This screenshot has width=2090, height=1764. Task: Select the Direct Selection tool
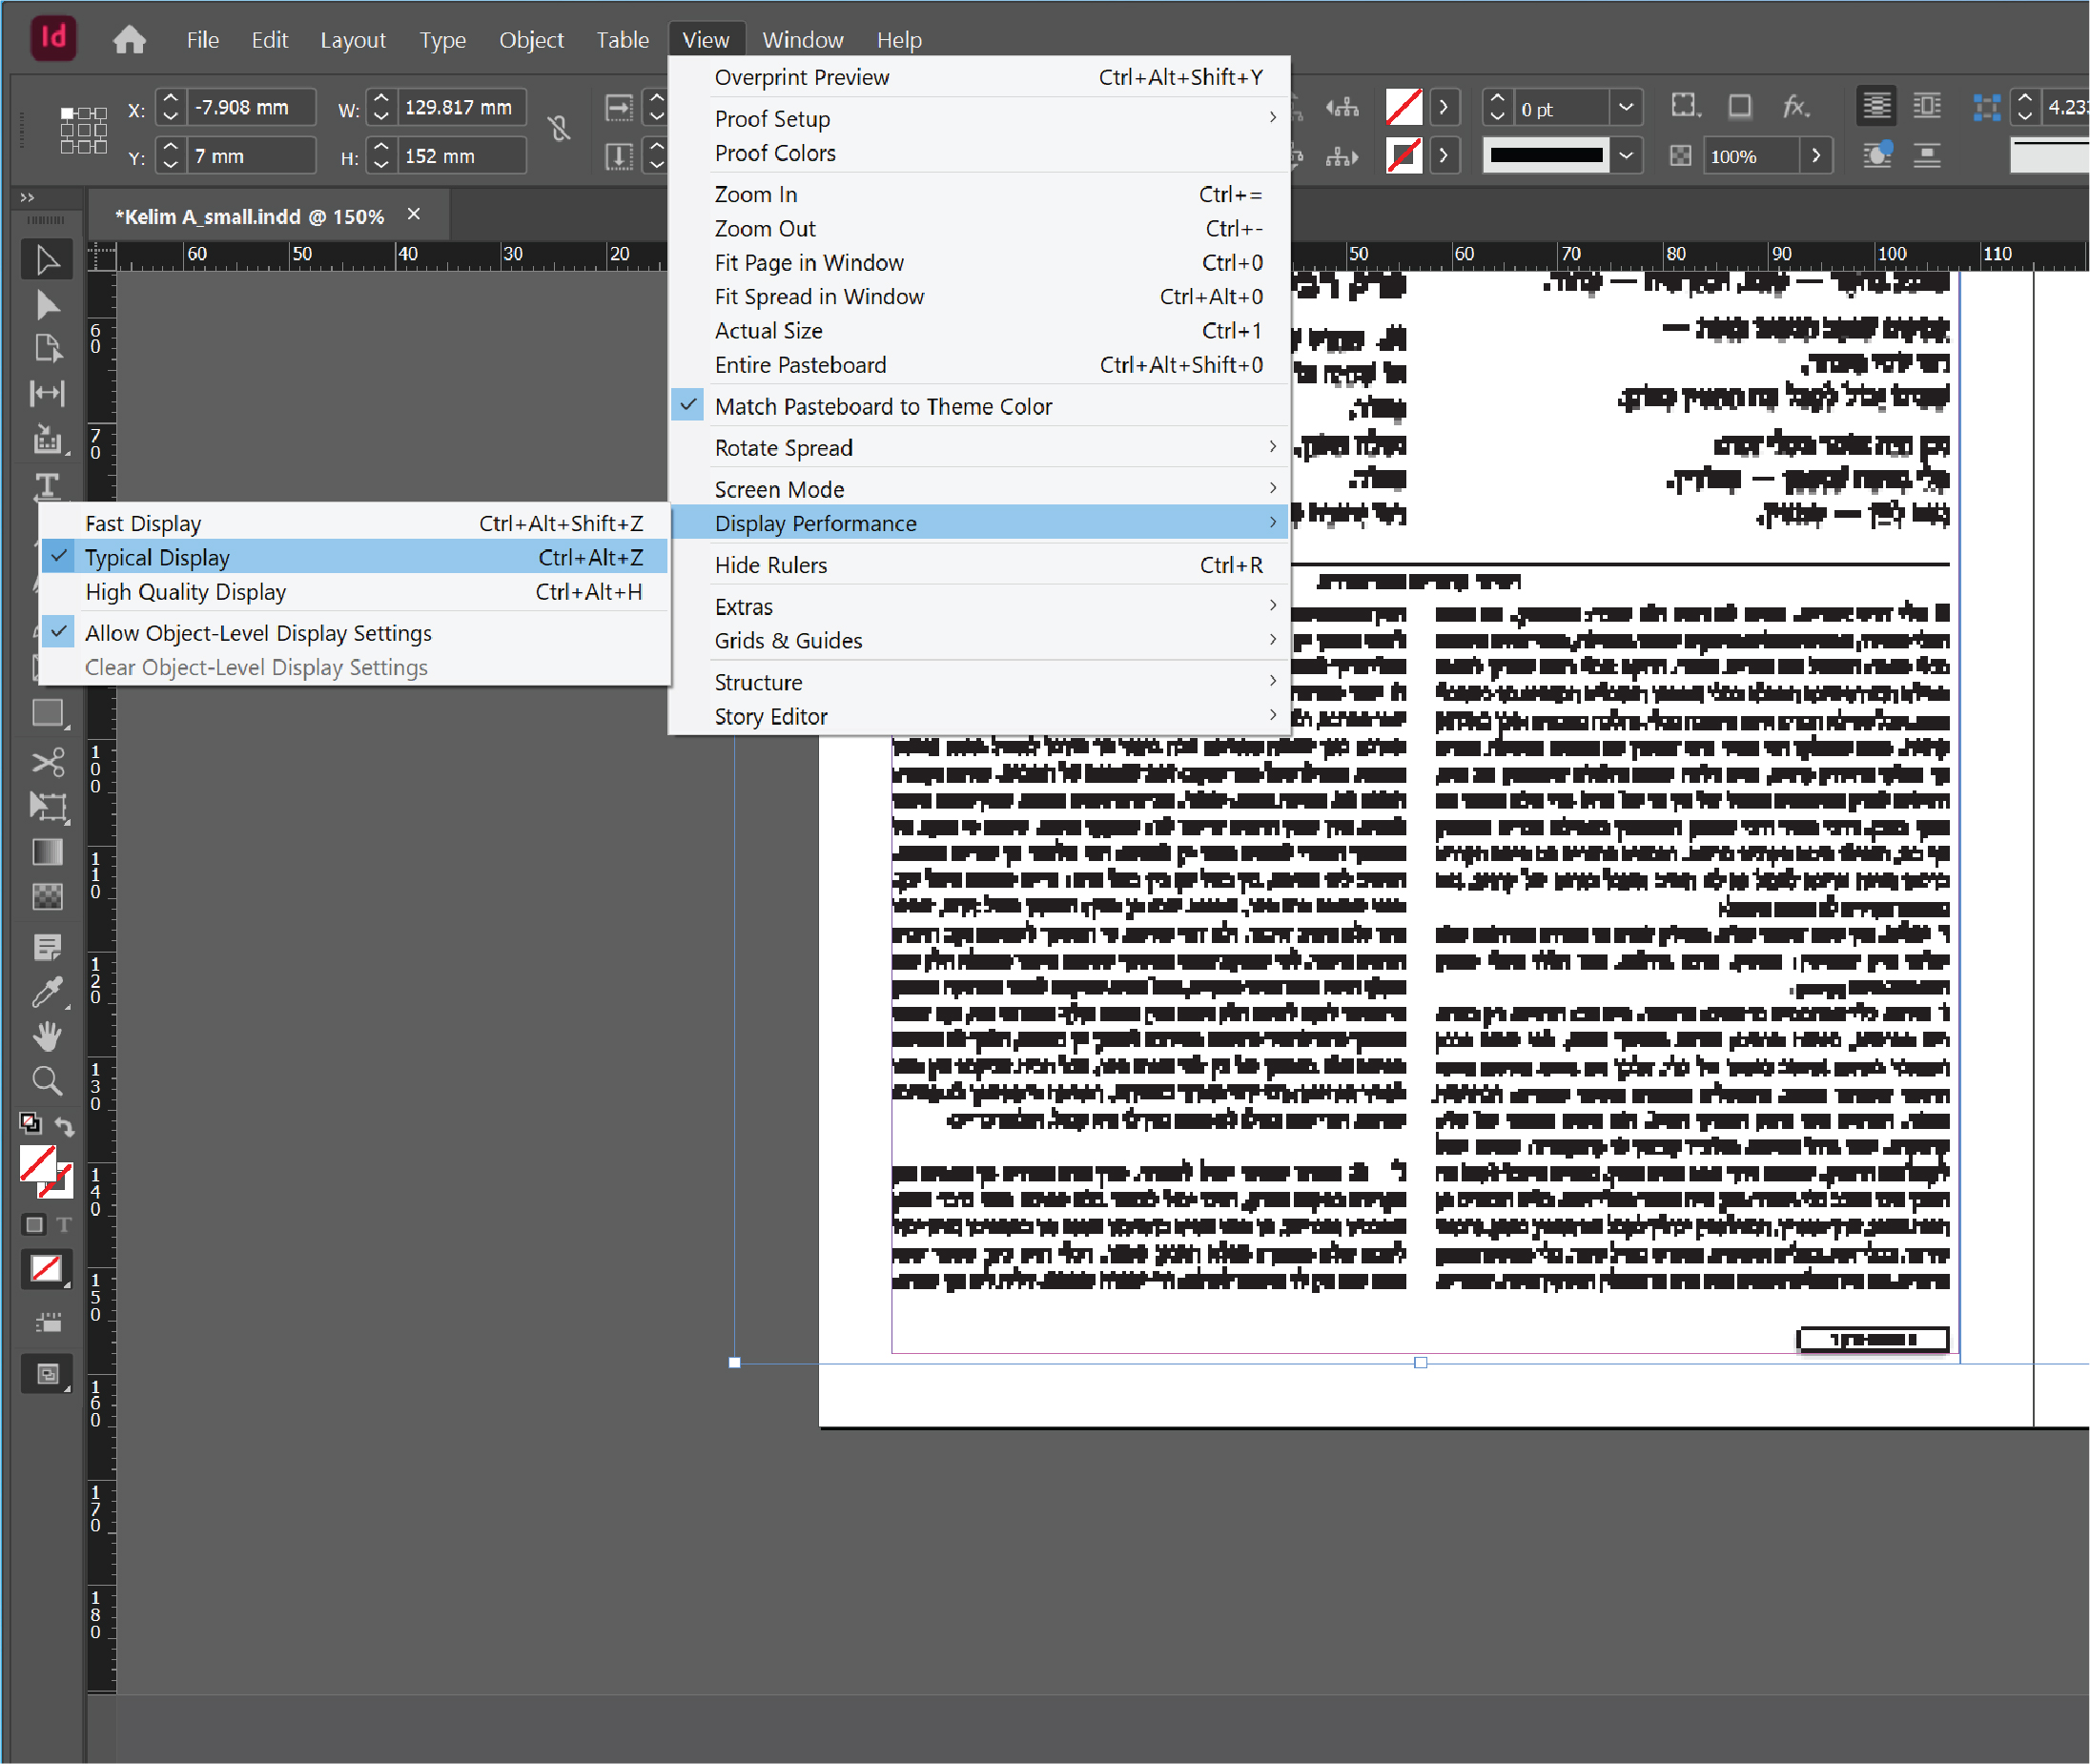click(x=46, y=304)
